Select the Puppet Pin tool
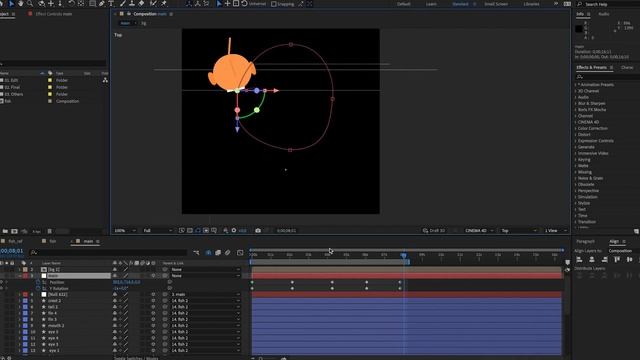640x360 pixels. pyautogui.click(x=164, y=4)
